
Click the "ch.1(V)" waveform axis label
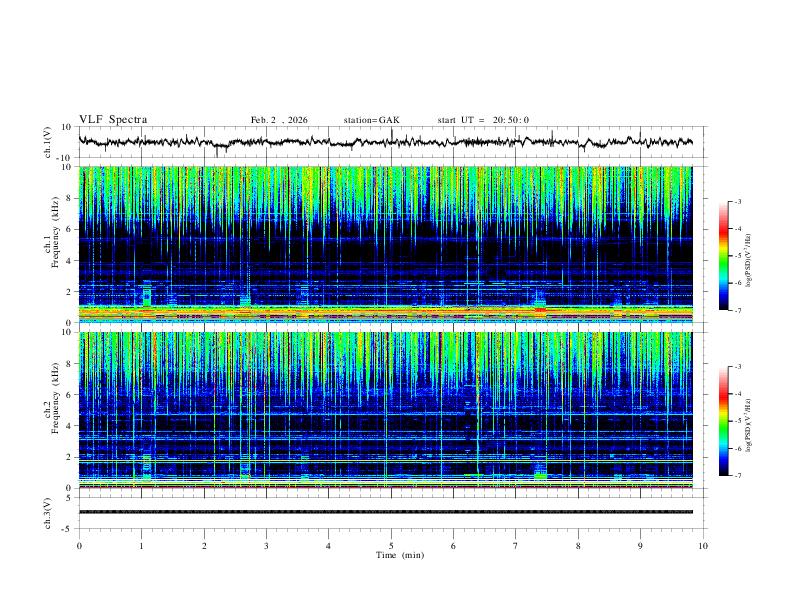tap(48, 142)
